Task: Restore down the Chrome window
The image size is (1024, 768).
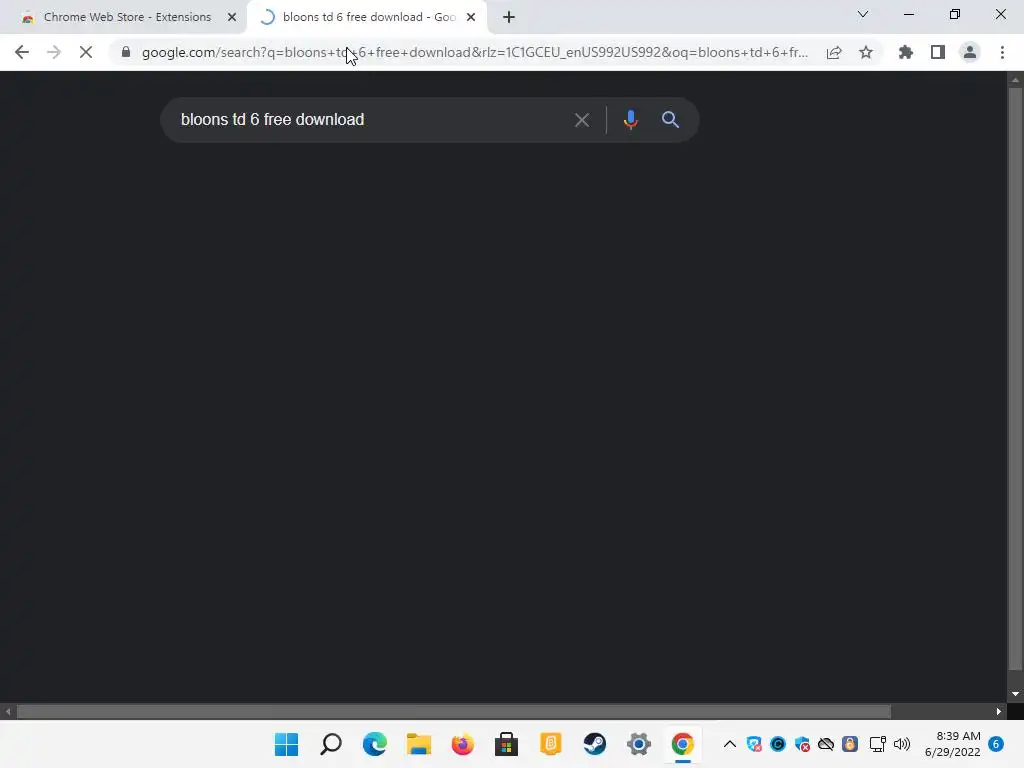Action: click(x=955, y=14)
